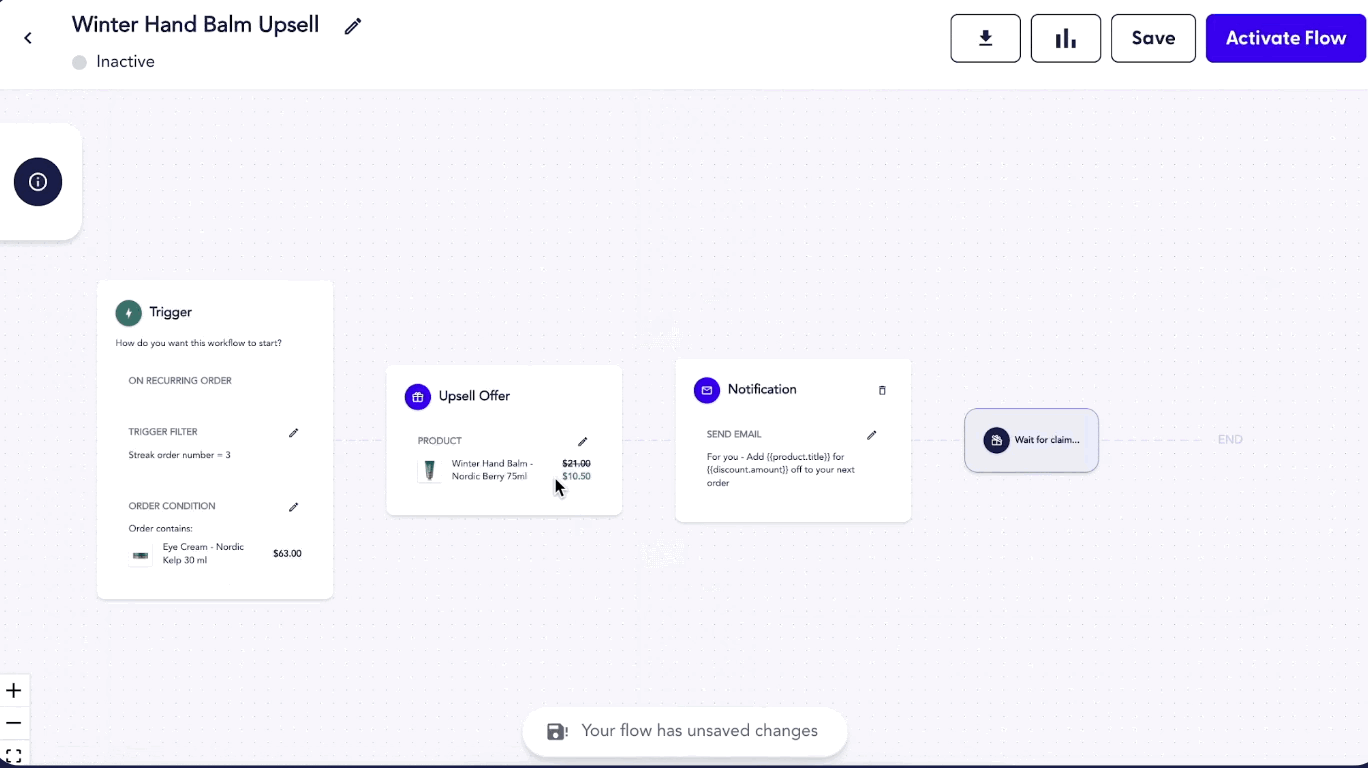This screenshot has height=768, width=1368.
Task: Edit the Trigger Filter pencil icon
Action: [x=293, y=433]
